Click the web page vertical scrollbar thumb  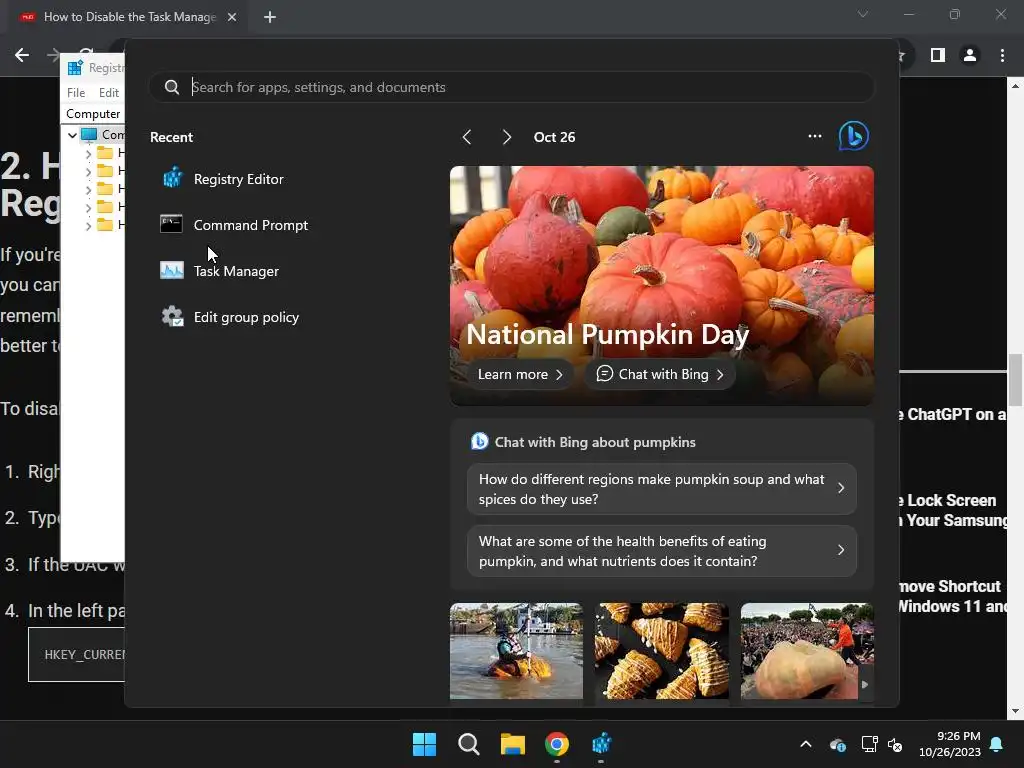[x=1016, y=380]
